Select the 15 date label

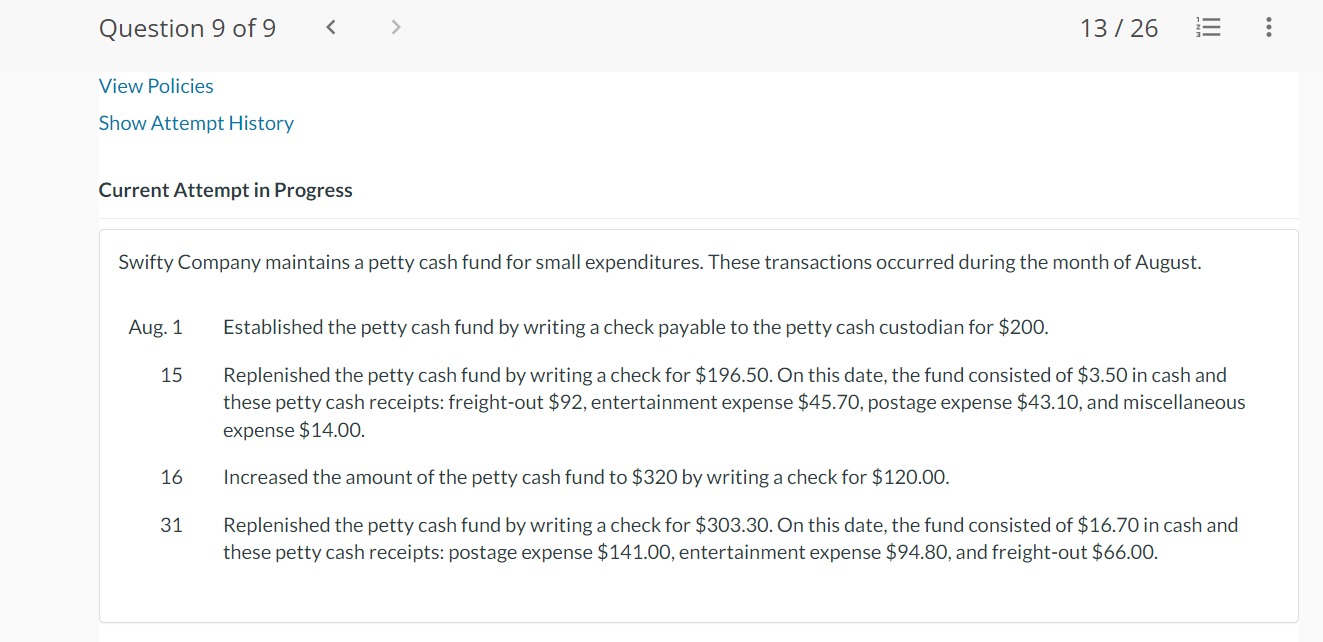tap(171, 375)
